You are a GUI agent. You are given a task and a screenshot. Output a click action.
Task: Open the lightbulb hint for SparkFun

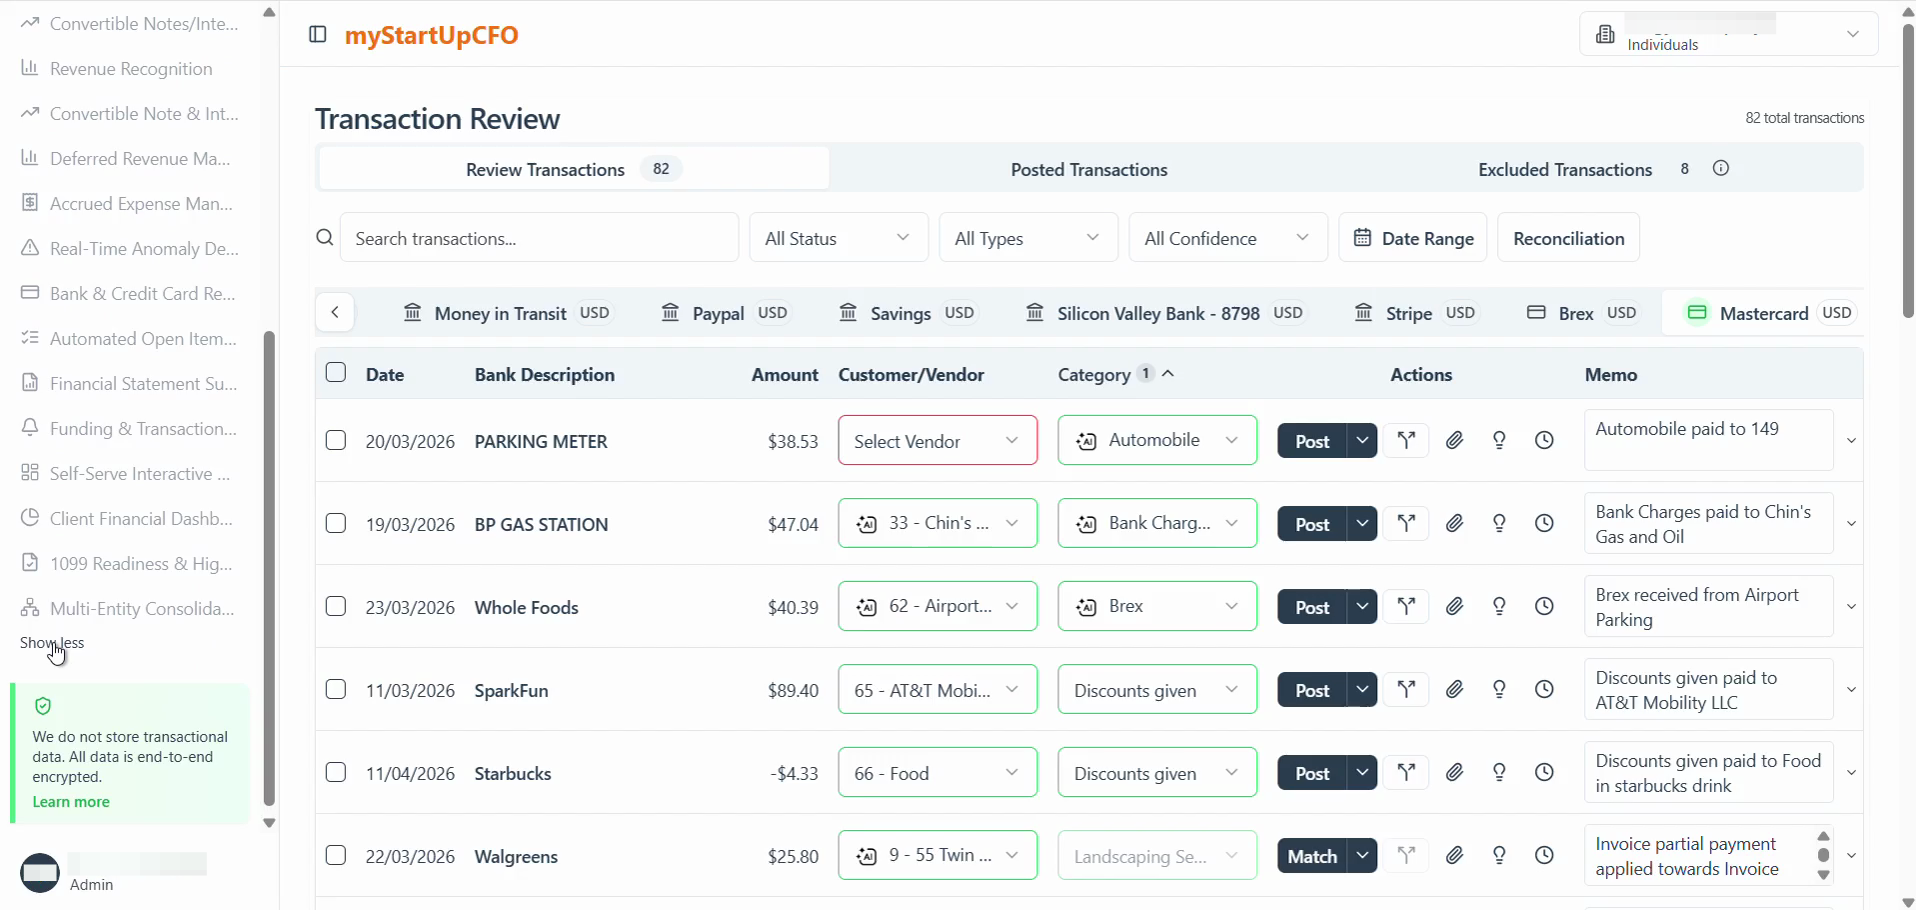1499,689
